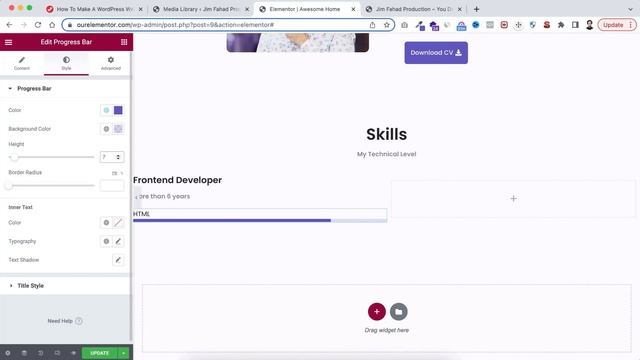Close the Elementor Awesome Home tab
The height and width of the screenshot is (360, 640).
[353, 9]
